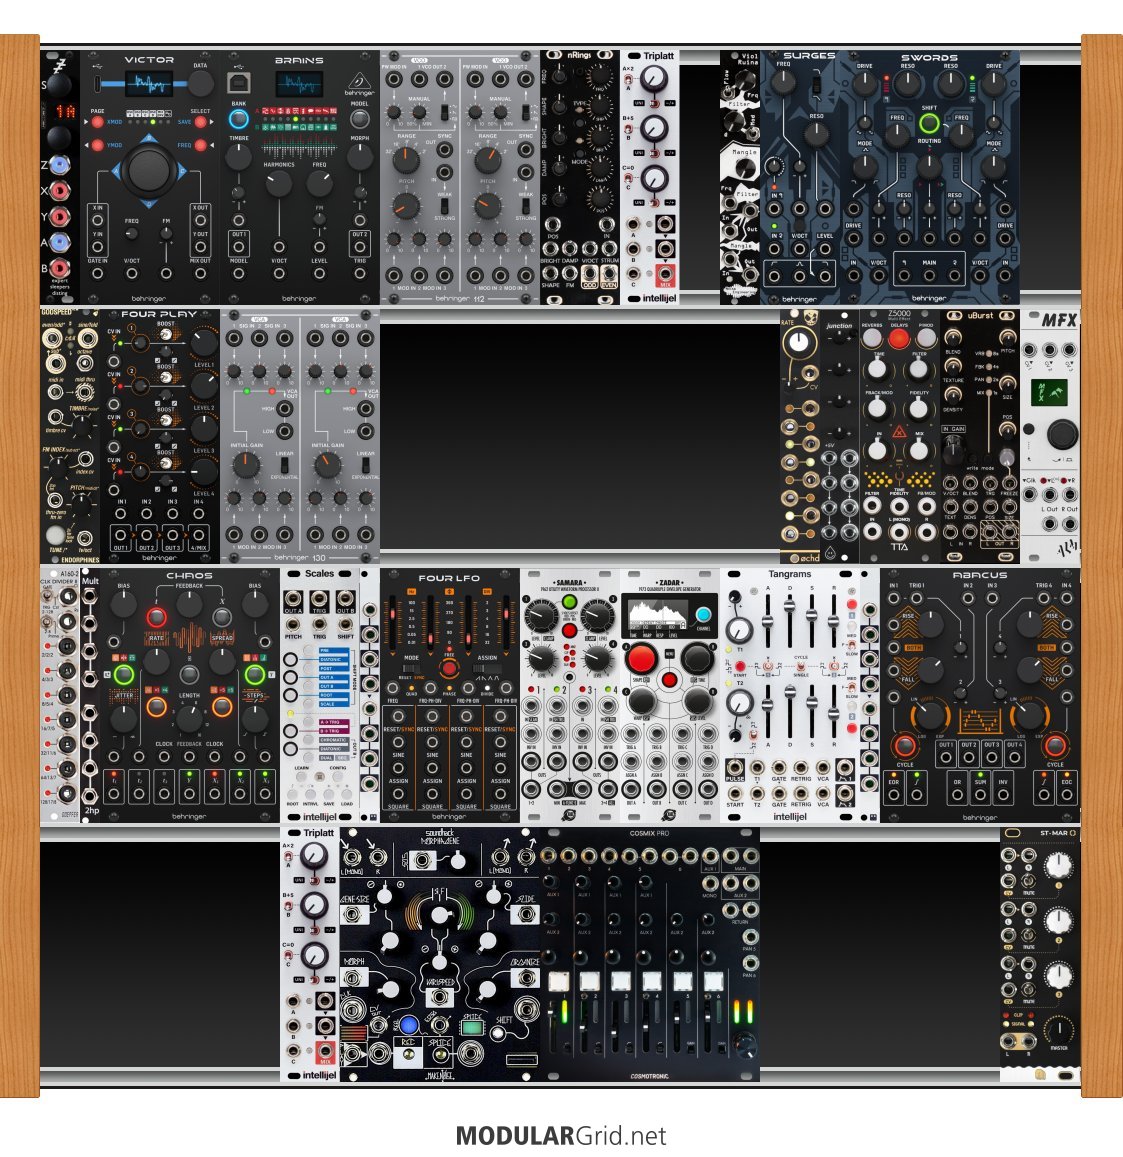This screenshot has height=1157, width=1123.
Task: Click the RATE knob on the Ochd module
Action: tap(798, 342)
